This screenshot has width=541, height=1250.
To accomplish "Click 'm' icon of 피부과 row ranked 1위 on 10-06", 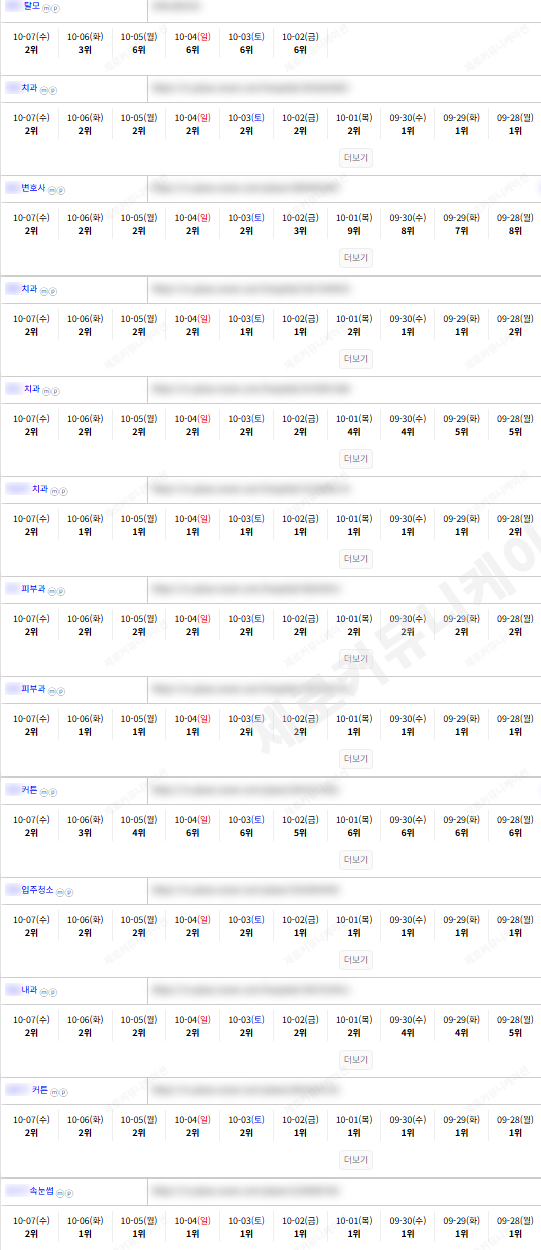I will (54, 691).
